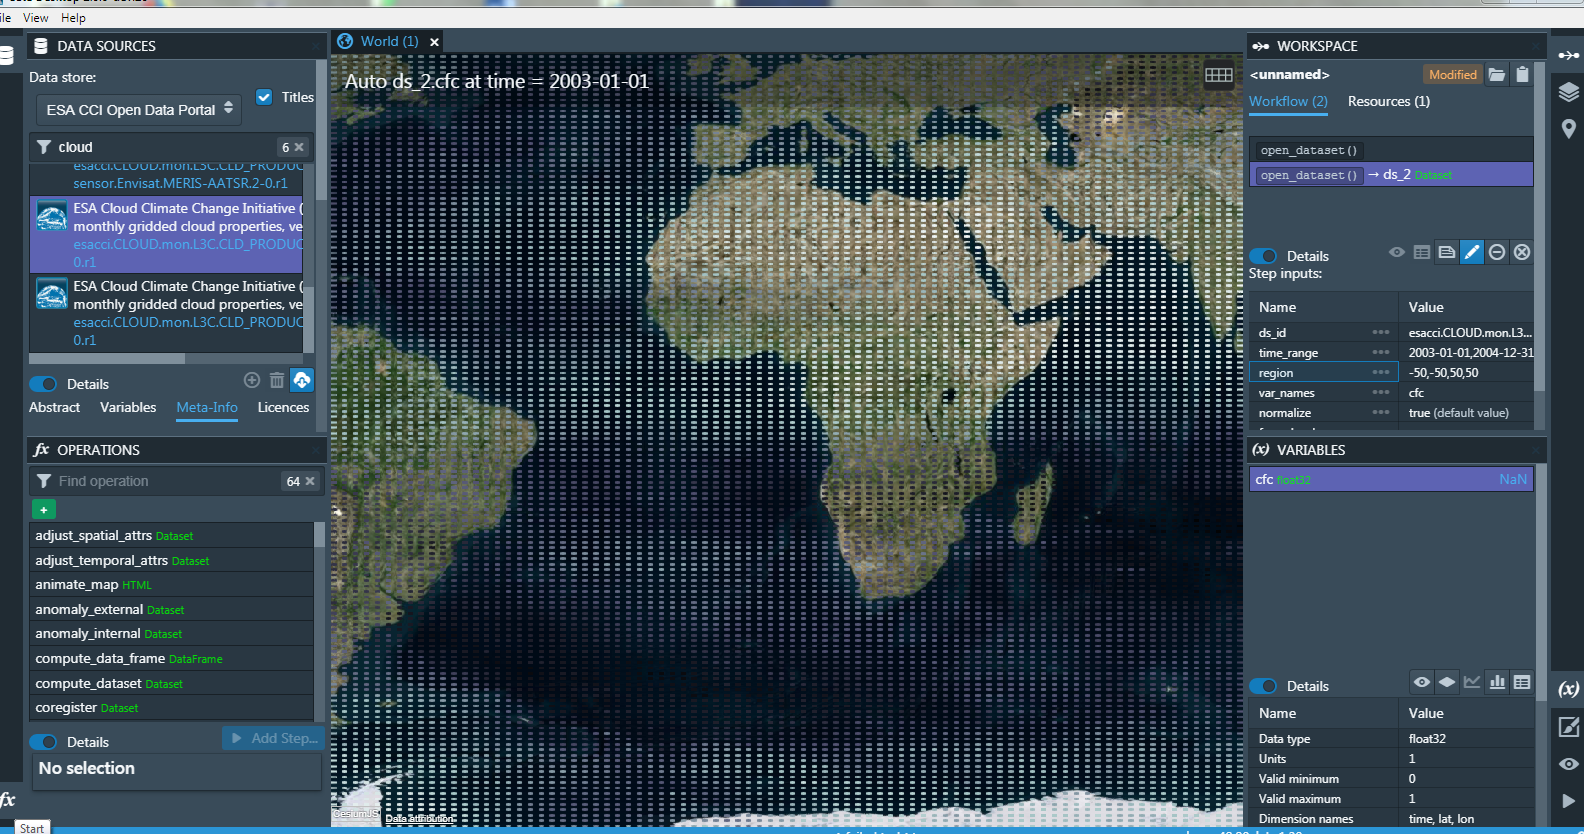Screen dimensions: 1584x834
Task: Select the first open_dataset() workflow step
Action: (1391, 150)
